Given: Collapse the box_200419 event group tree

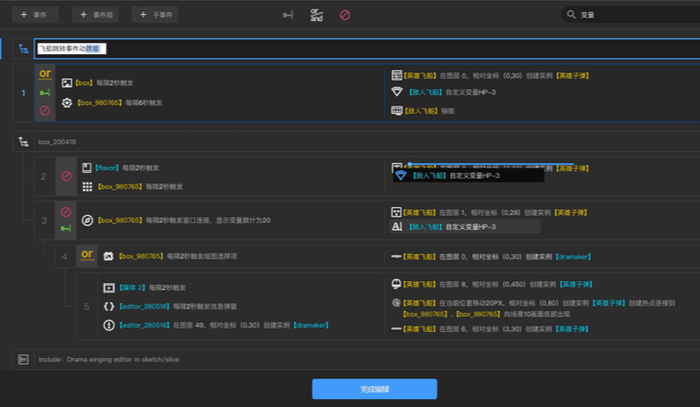Looking at the screenshot, I should coord(23,142).
